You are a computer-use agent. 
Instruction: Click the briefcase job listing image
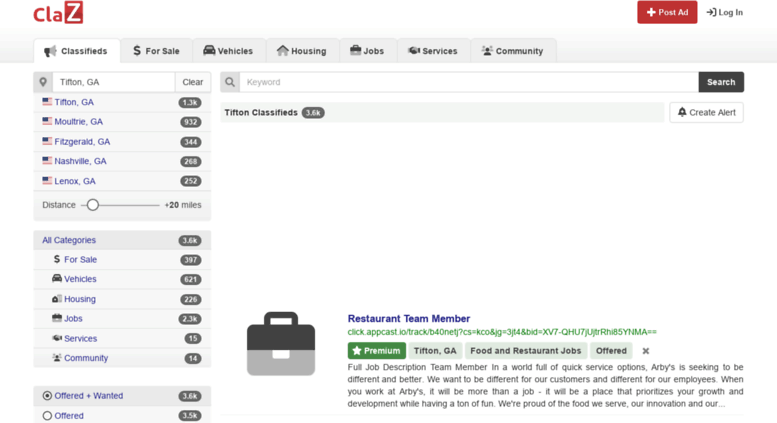tap(281, 343)
